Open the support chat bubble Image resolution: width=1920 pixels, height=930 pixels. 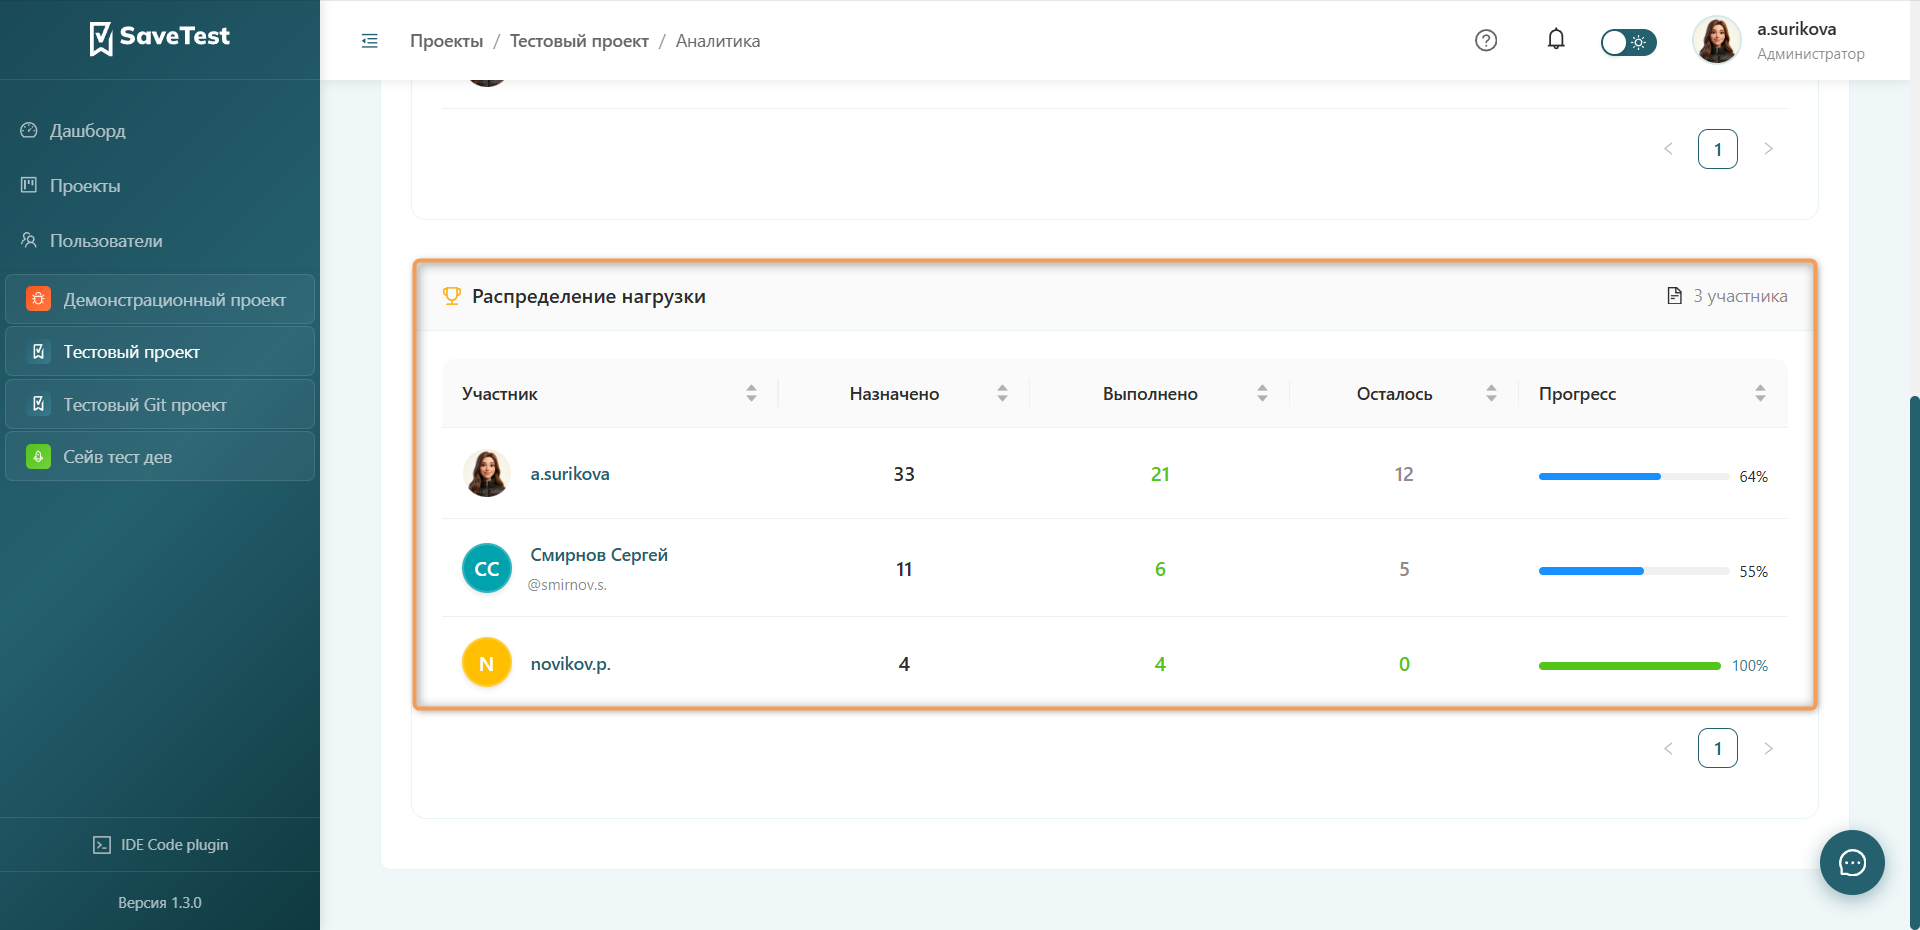(x=1852, y=862)
